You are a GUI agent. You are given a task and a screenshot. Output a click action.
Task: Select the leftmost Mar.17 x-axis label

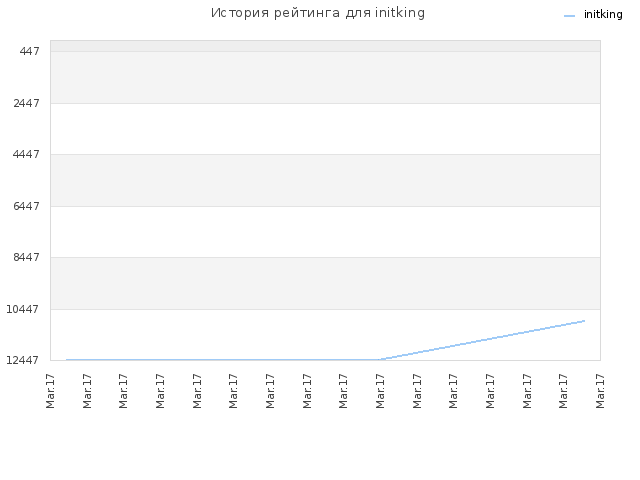point(50,391)
